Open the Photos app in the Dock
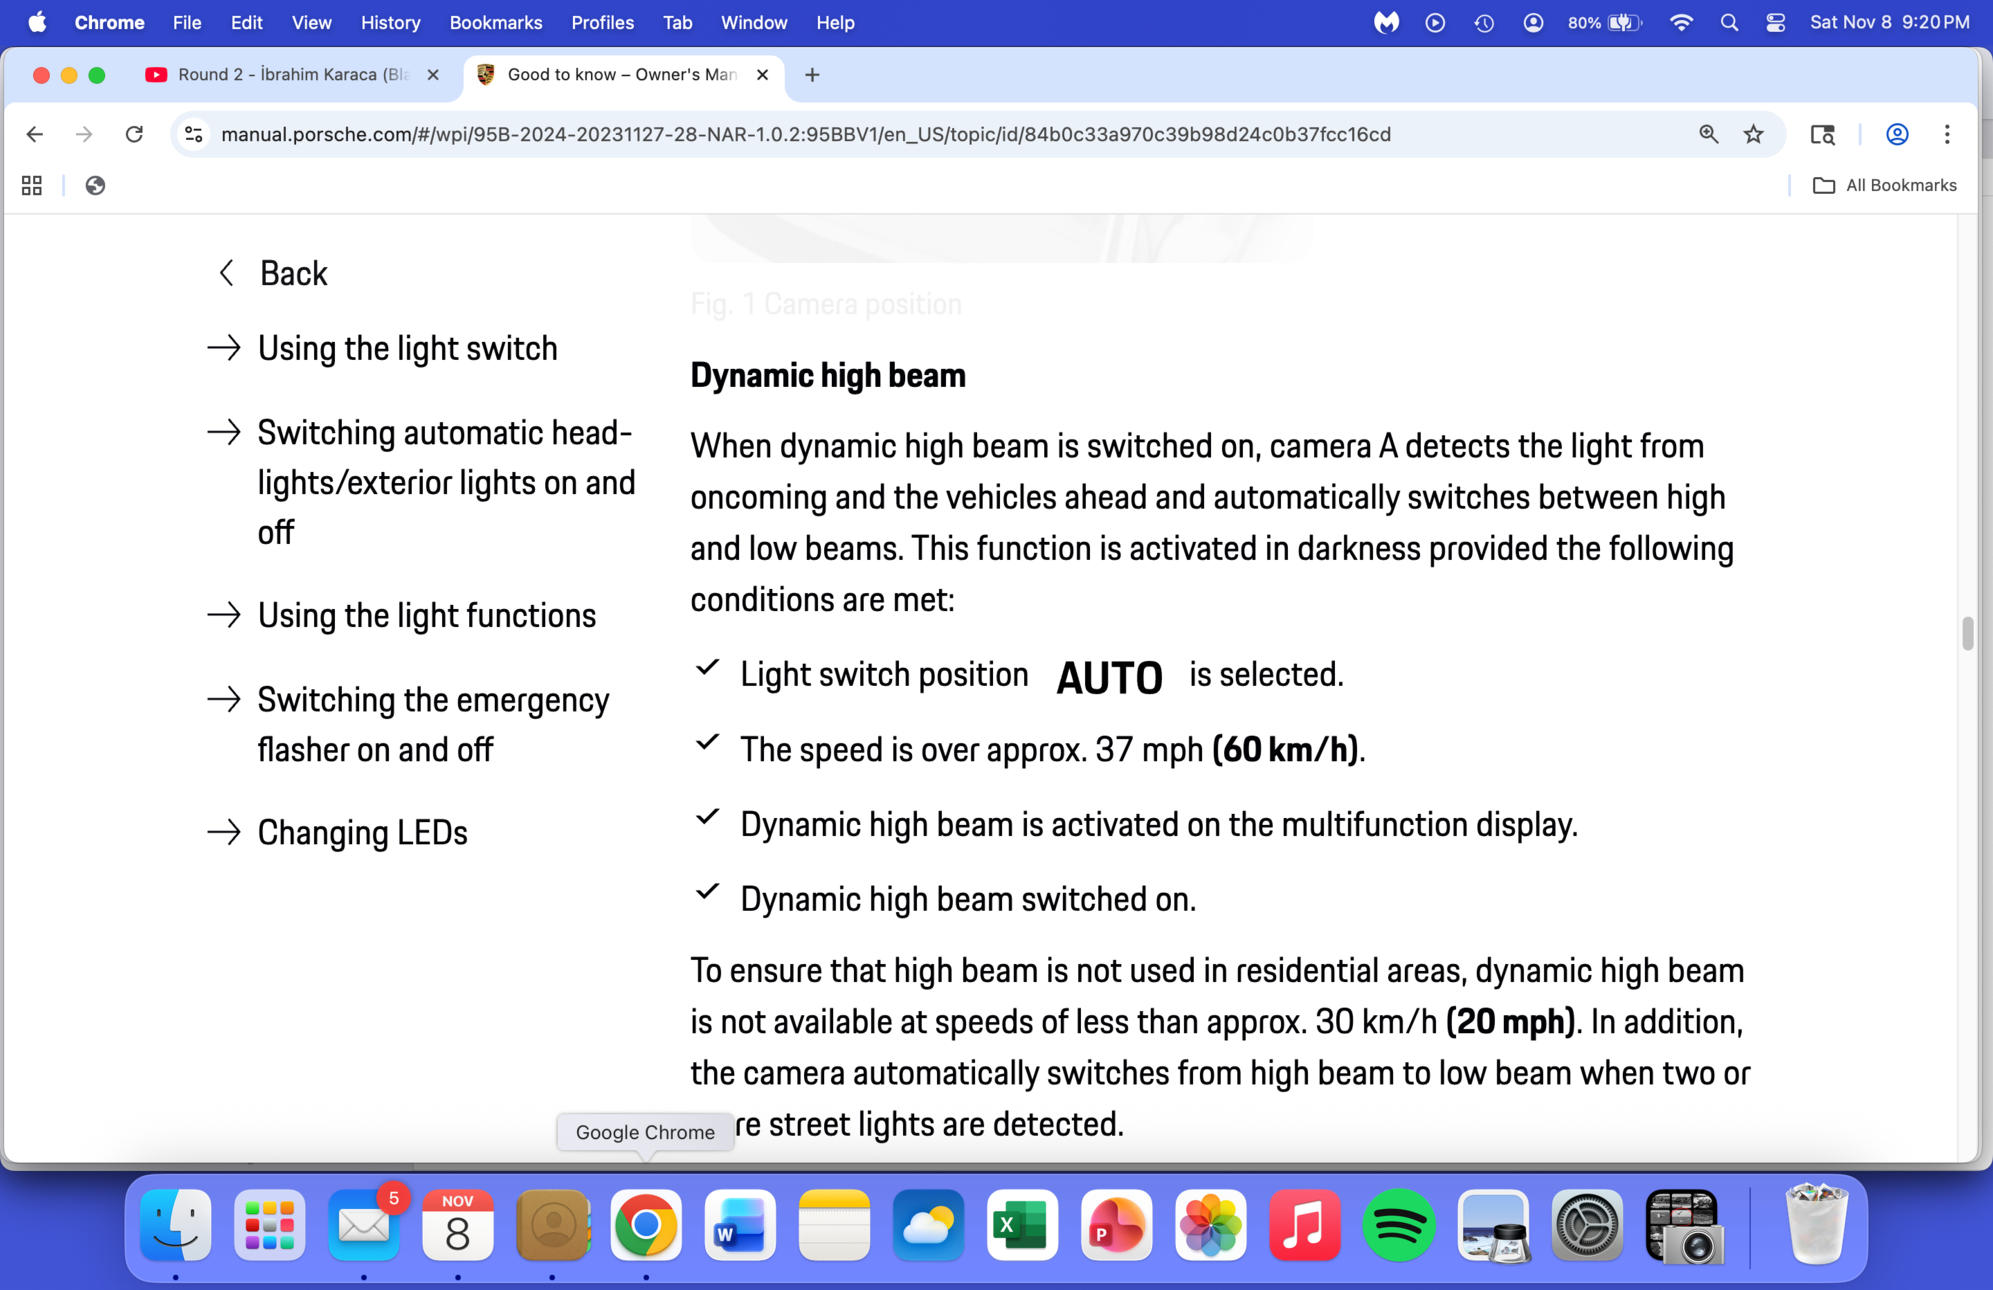The height and width of the screenshot is (1290, 1993). [1210, 1225]
